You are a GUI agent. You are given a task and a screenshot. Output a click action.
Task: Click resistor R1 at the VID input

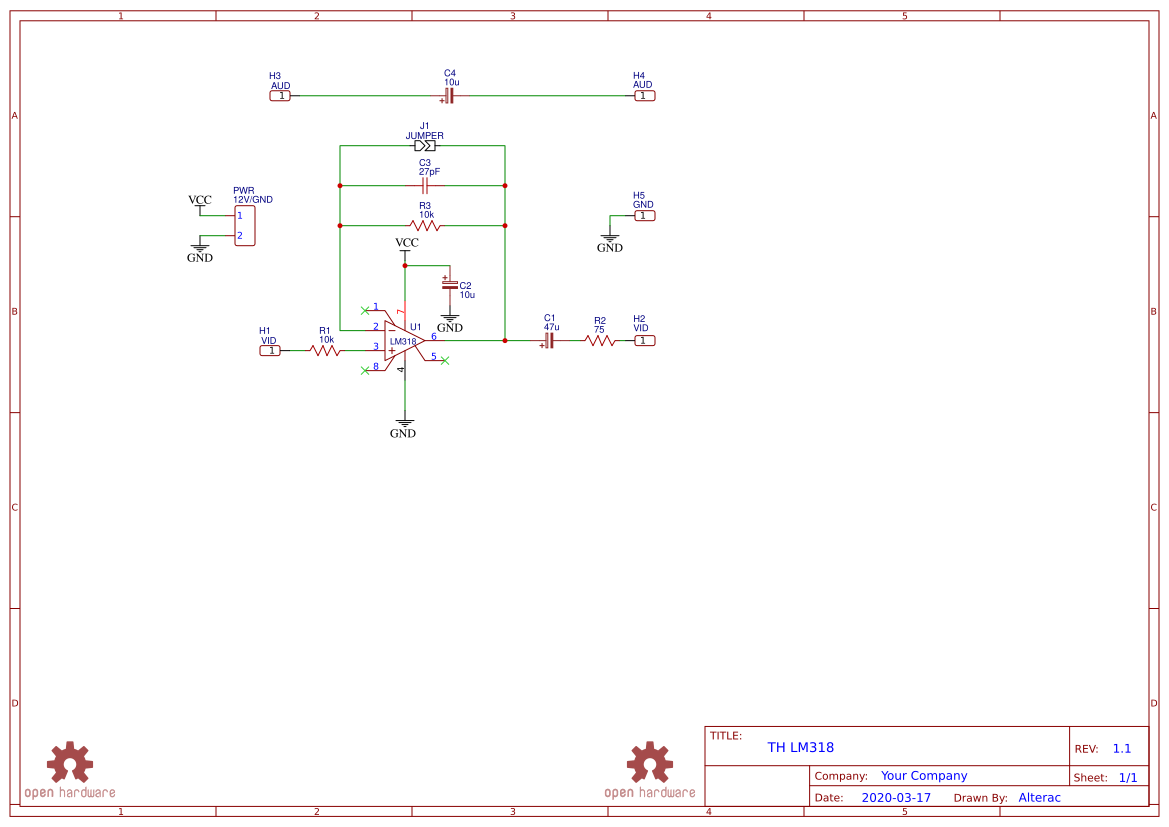click(x=326, y=351)
